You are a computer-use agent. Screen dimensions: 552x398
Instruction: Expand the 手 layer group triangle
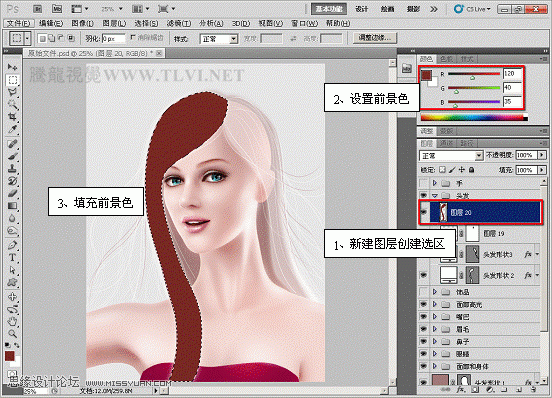(435, 183)
